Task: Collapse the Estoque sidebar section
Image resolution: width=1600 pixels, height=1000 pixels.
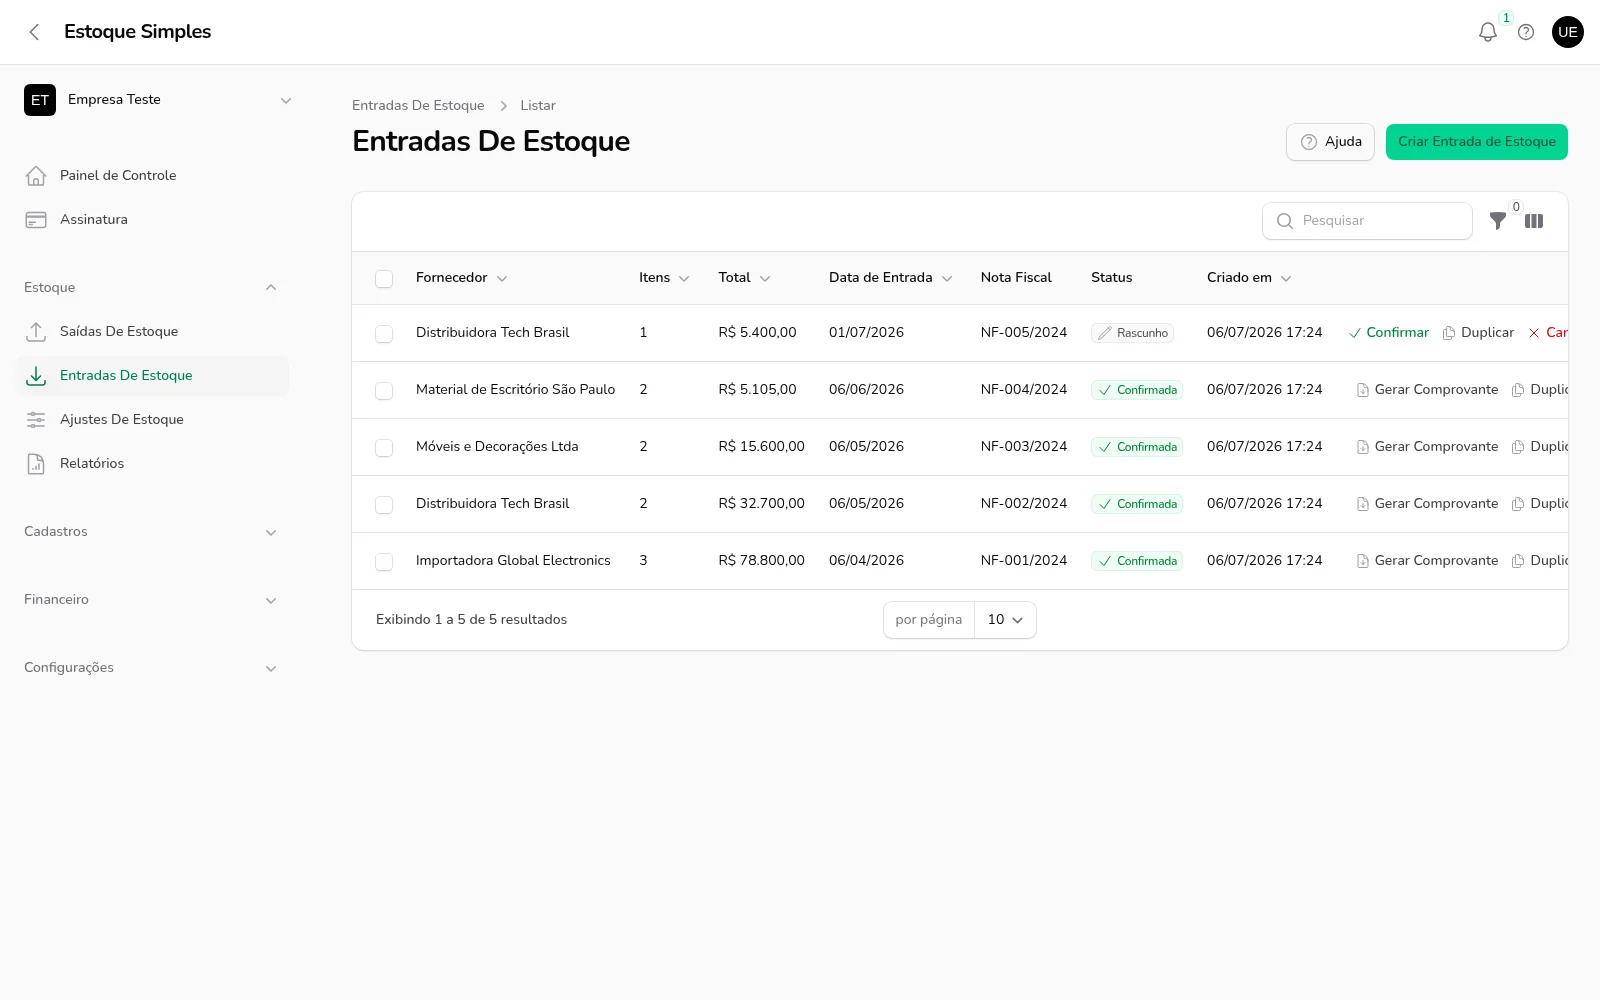Action: click(150, 288)
